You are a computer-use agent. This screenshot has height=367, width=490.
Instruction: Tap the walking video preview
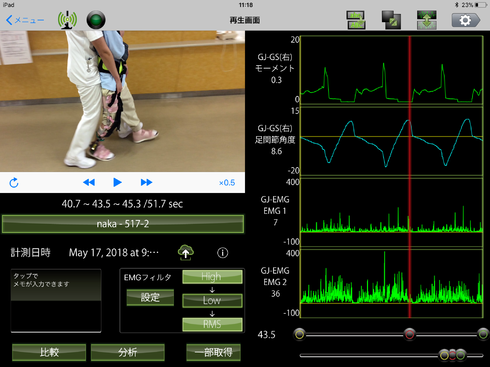coord(122,101)
